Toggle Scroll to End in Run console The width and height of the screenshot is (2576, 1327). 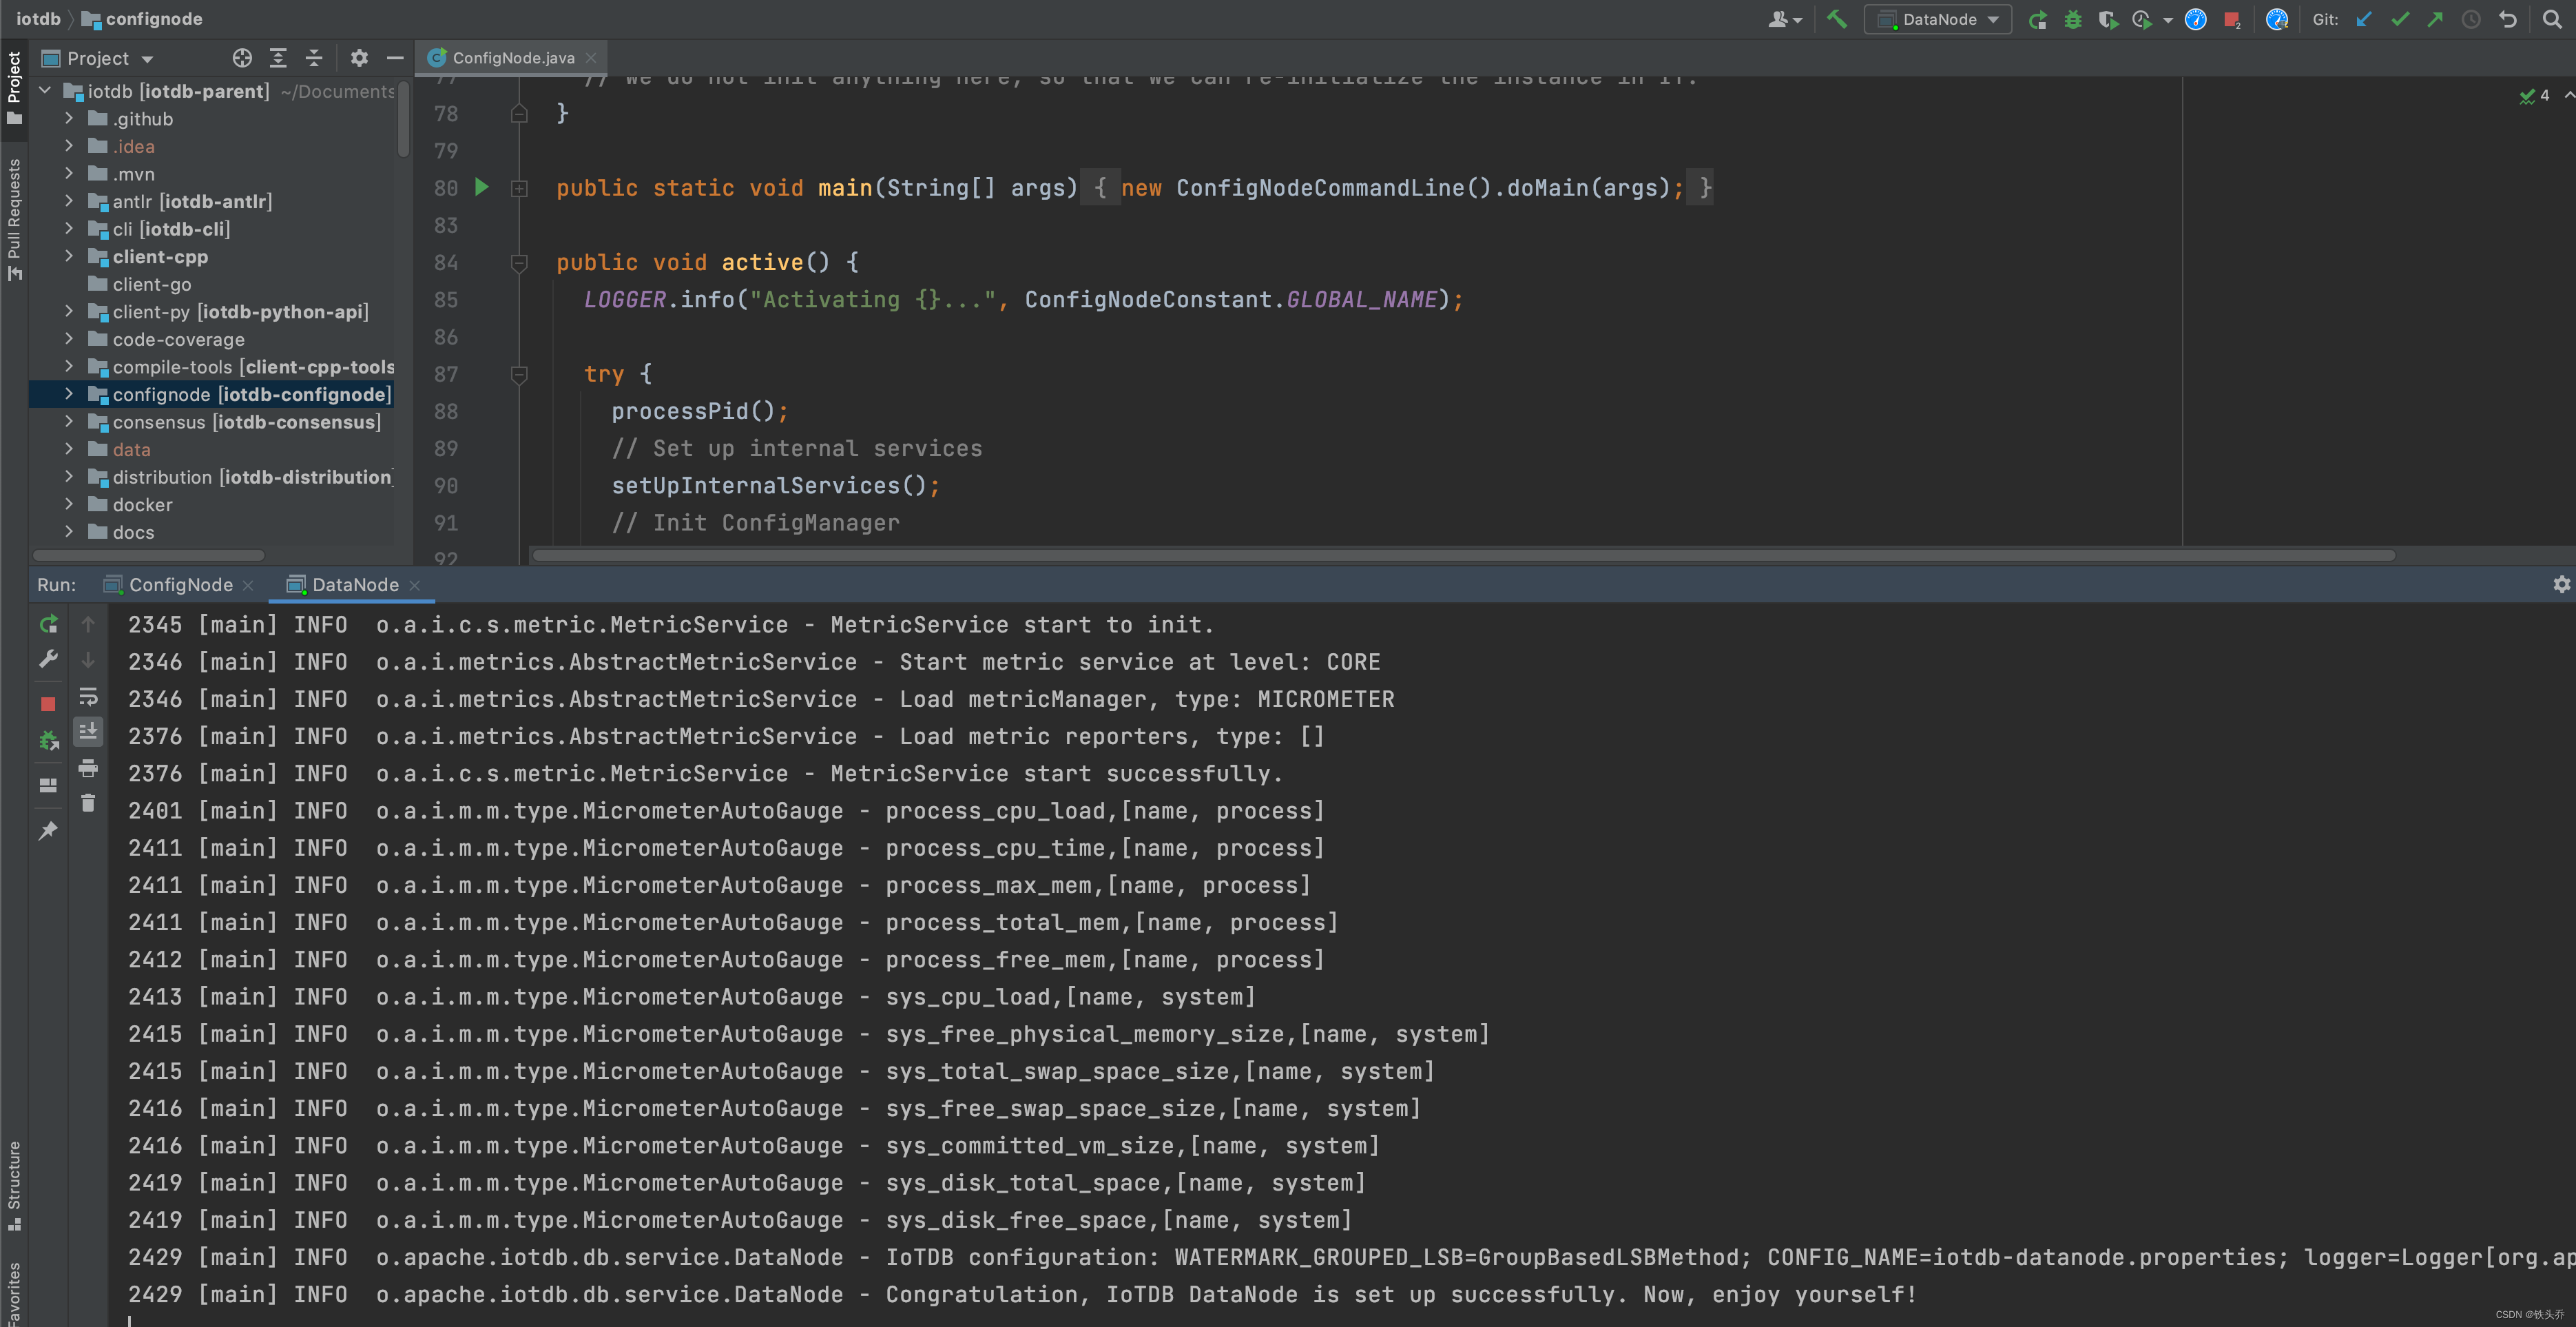[x=88, y=731]
